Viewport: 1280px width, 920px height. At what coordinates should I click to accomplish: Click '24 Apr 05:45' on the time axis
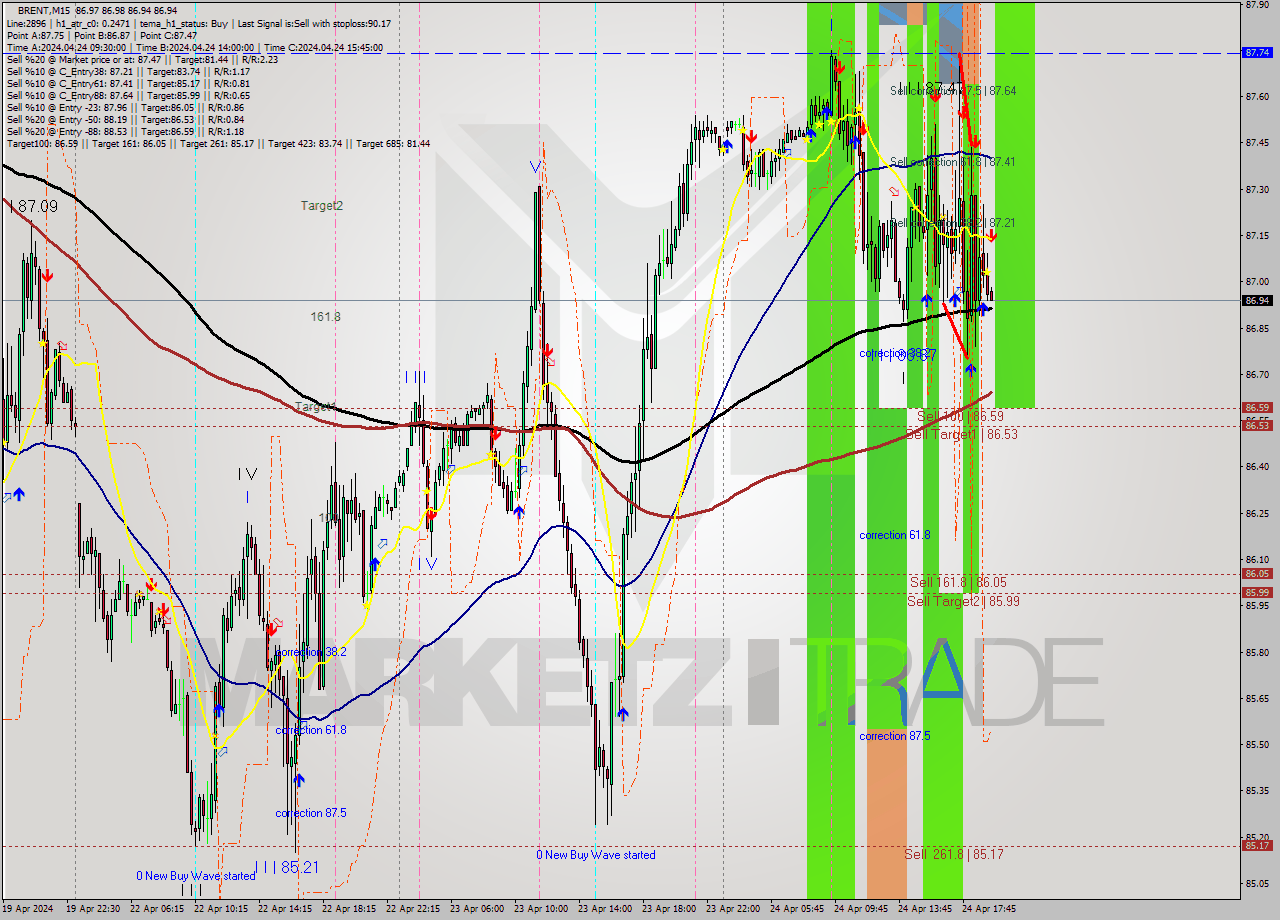[798, 909]
